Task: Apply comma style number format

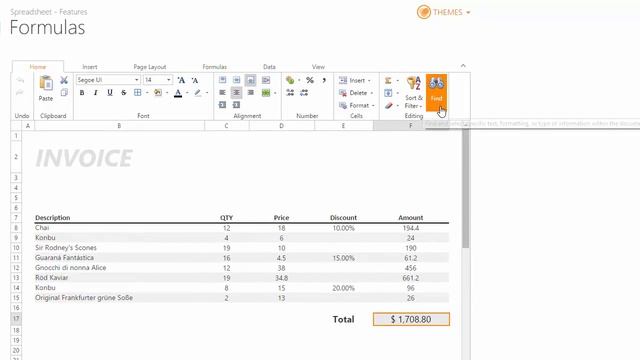Action: tap(324, 80)
